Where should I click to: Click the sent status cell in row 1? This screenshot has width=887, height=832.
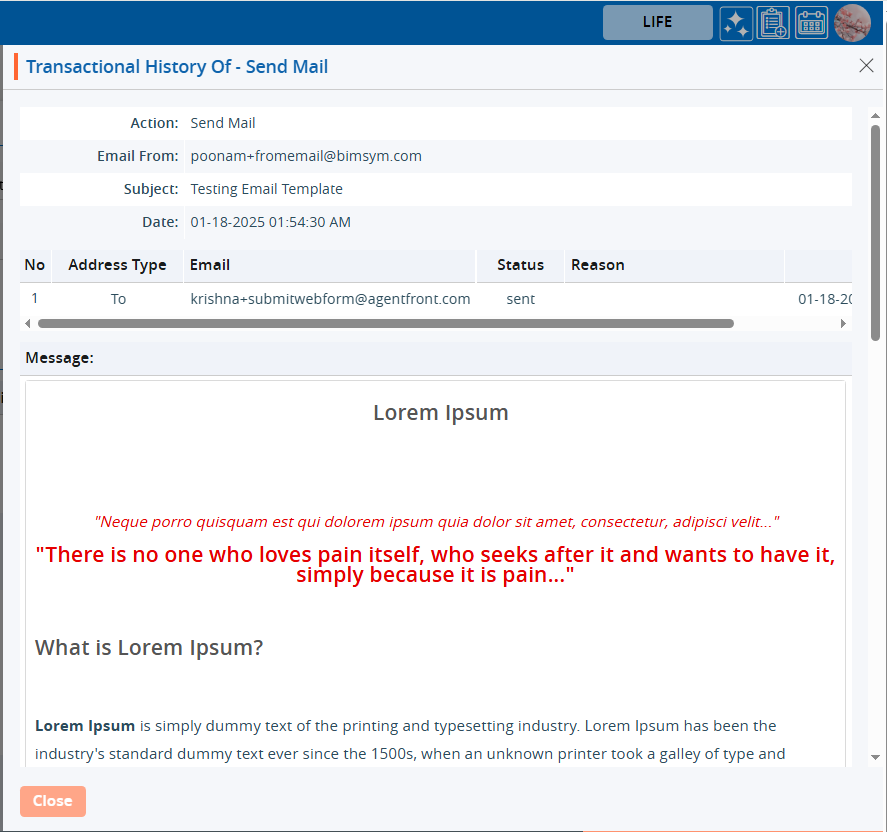(x=520, y=299)
